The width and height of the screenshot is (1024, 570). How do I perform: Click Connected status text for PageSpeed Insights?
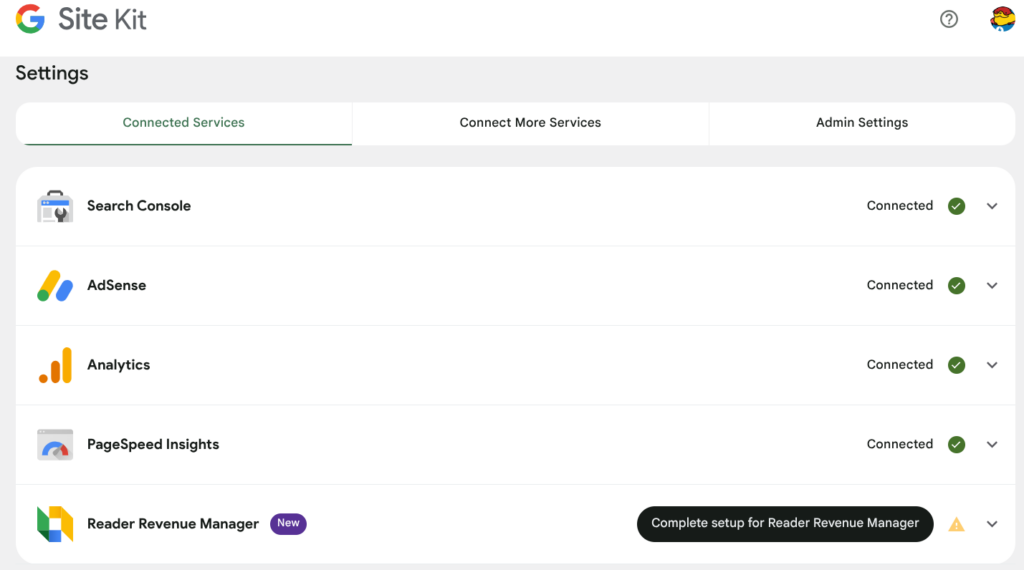[x=900, y=444]
